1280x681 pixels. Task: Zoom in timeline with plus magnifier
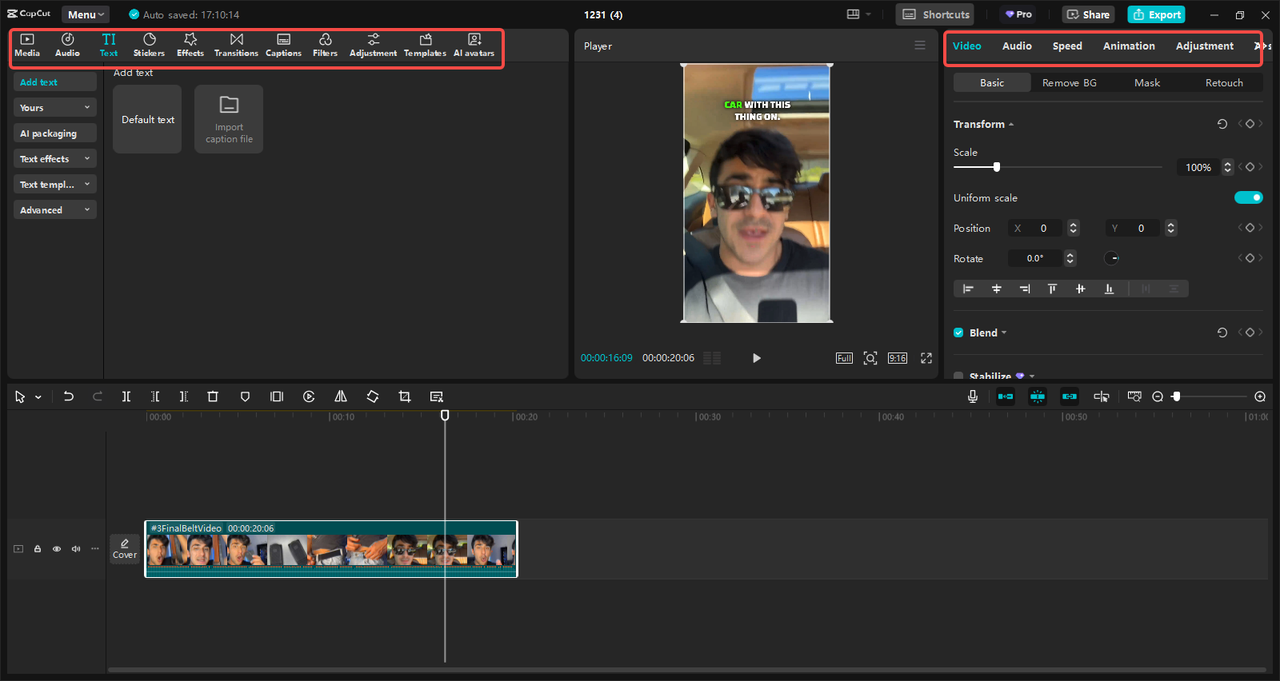1260,397
